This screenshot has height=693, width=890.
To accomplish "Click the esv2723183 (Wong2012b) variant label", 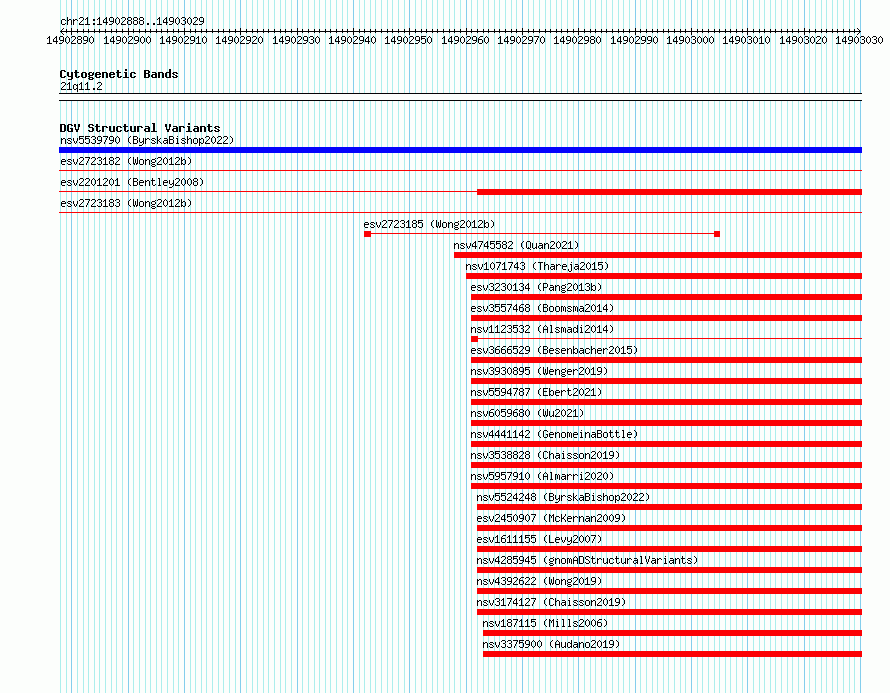I will pos(126,203).
